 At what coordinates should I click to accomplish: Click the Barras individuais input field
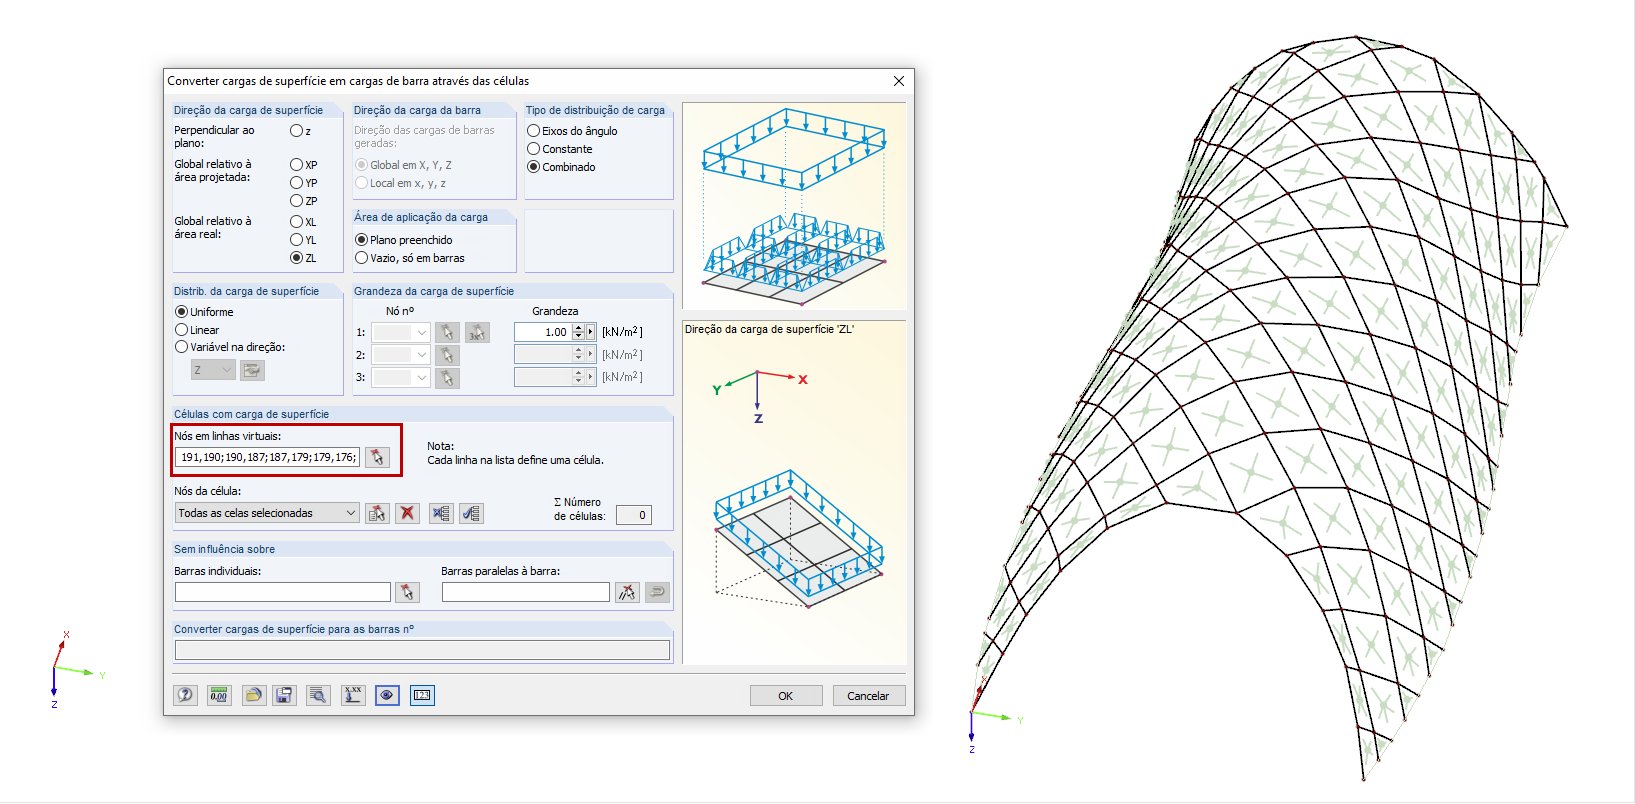[283, 592]
